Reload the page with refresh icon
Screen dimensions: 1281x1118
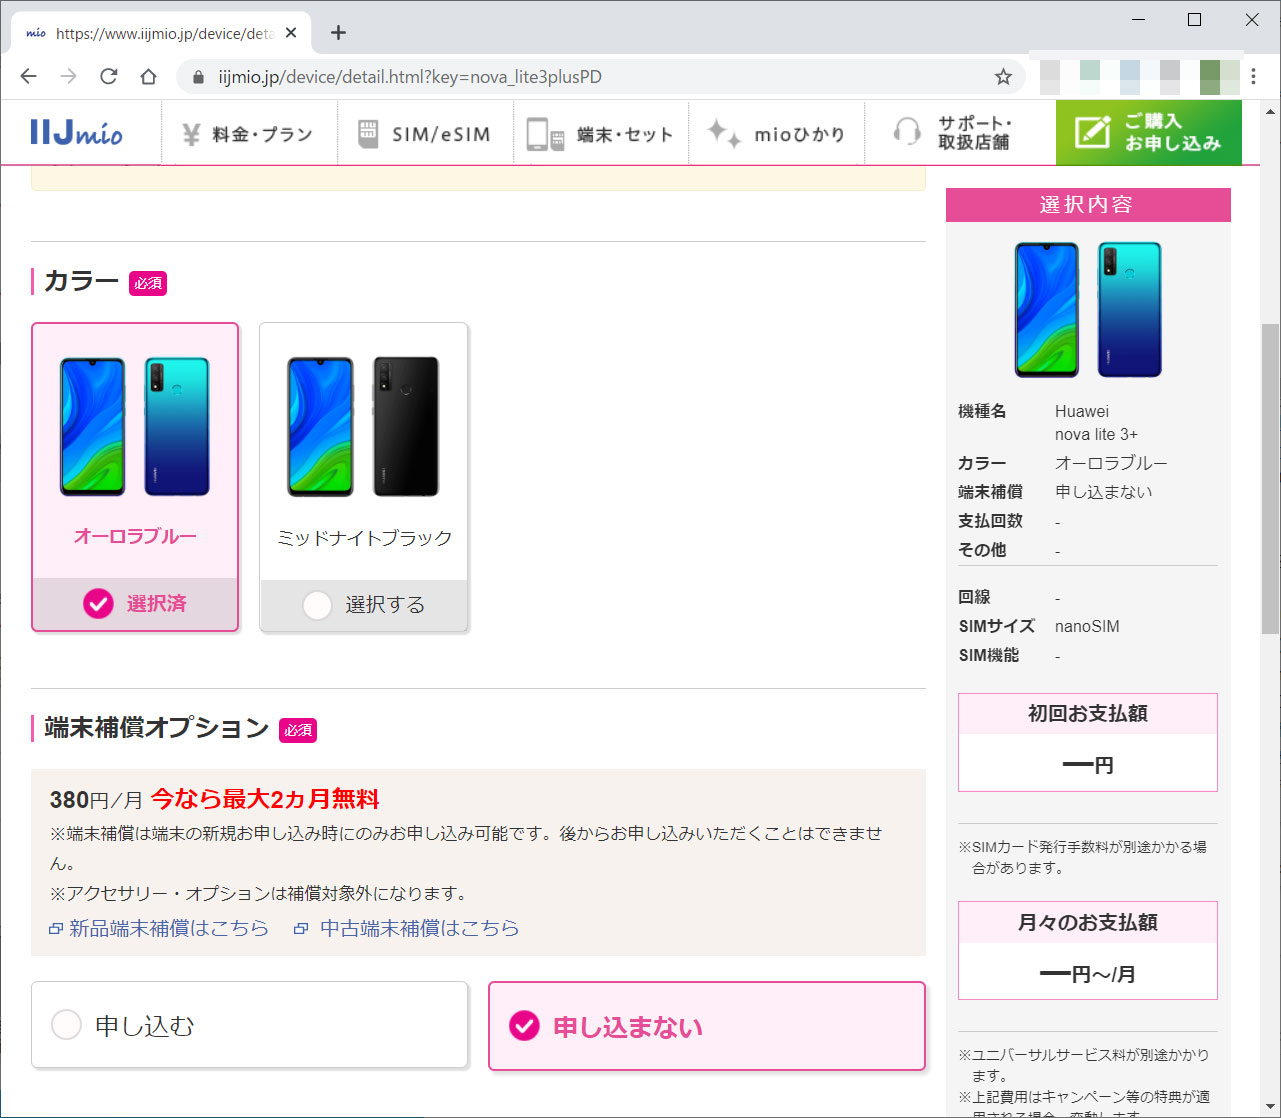click(108, 77)
